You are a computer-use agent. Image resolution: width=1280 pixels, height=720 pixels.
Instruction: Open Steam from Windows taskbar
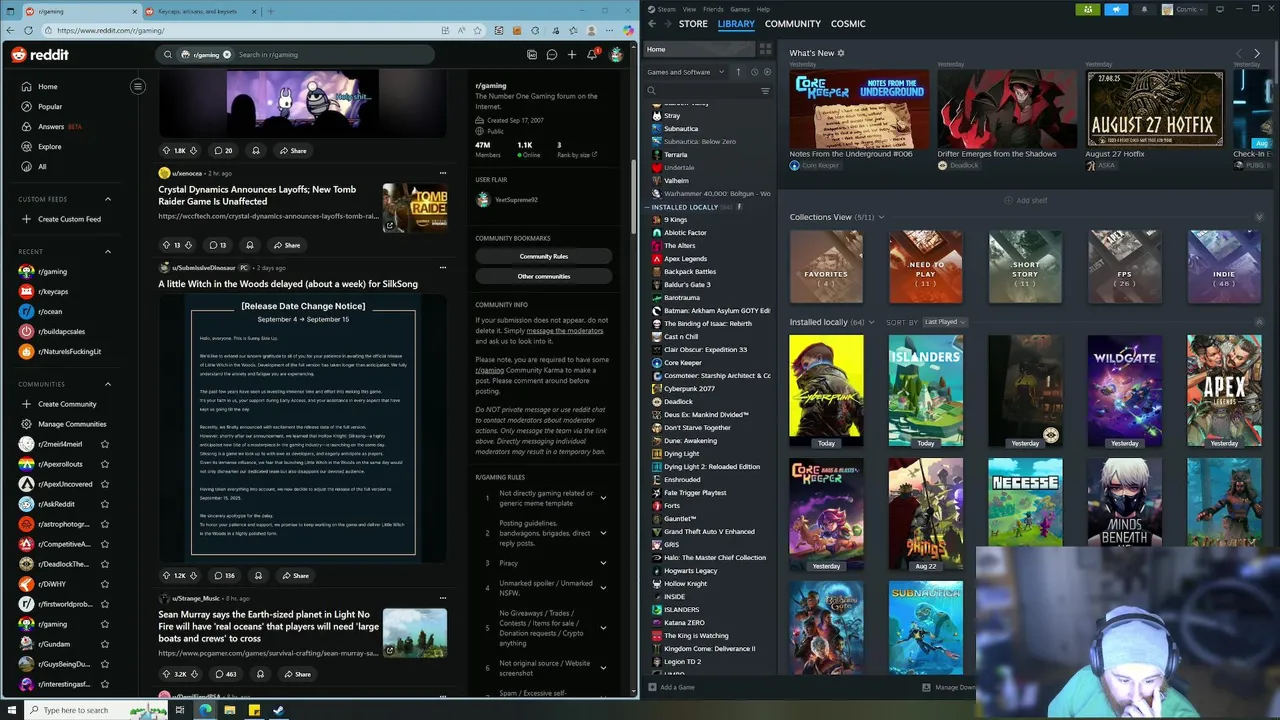tap(278, 710)
